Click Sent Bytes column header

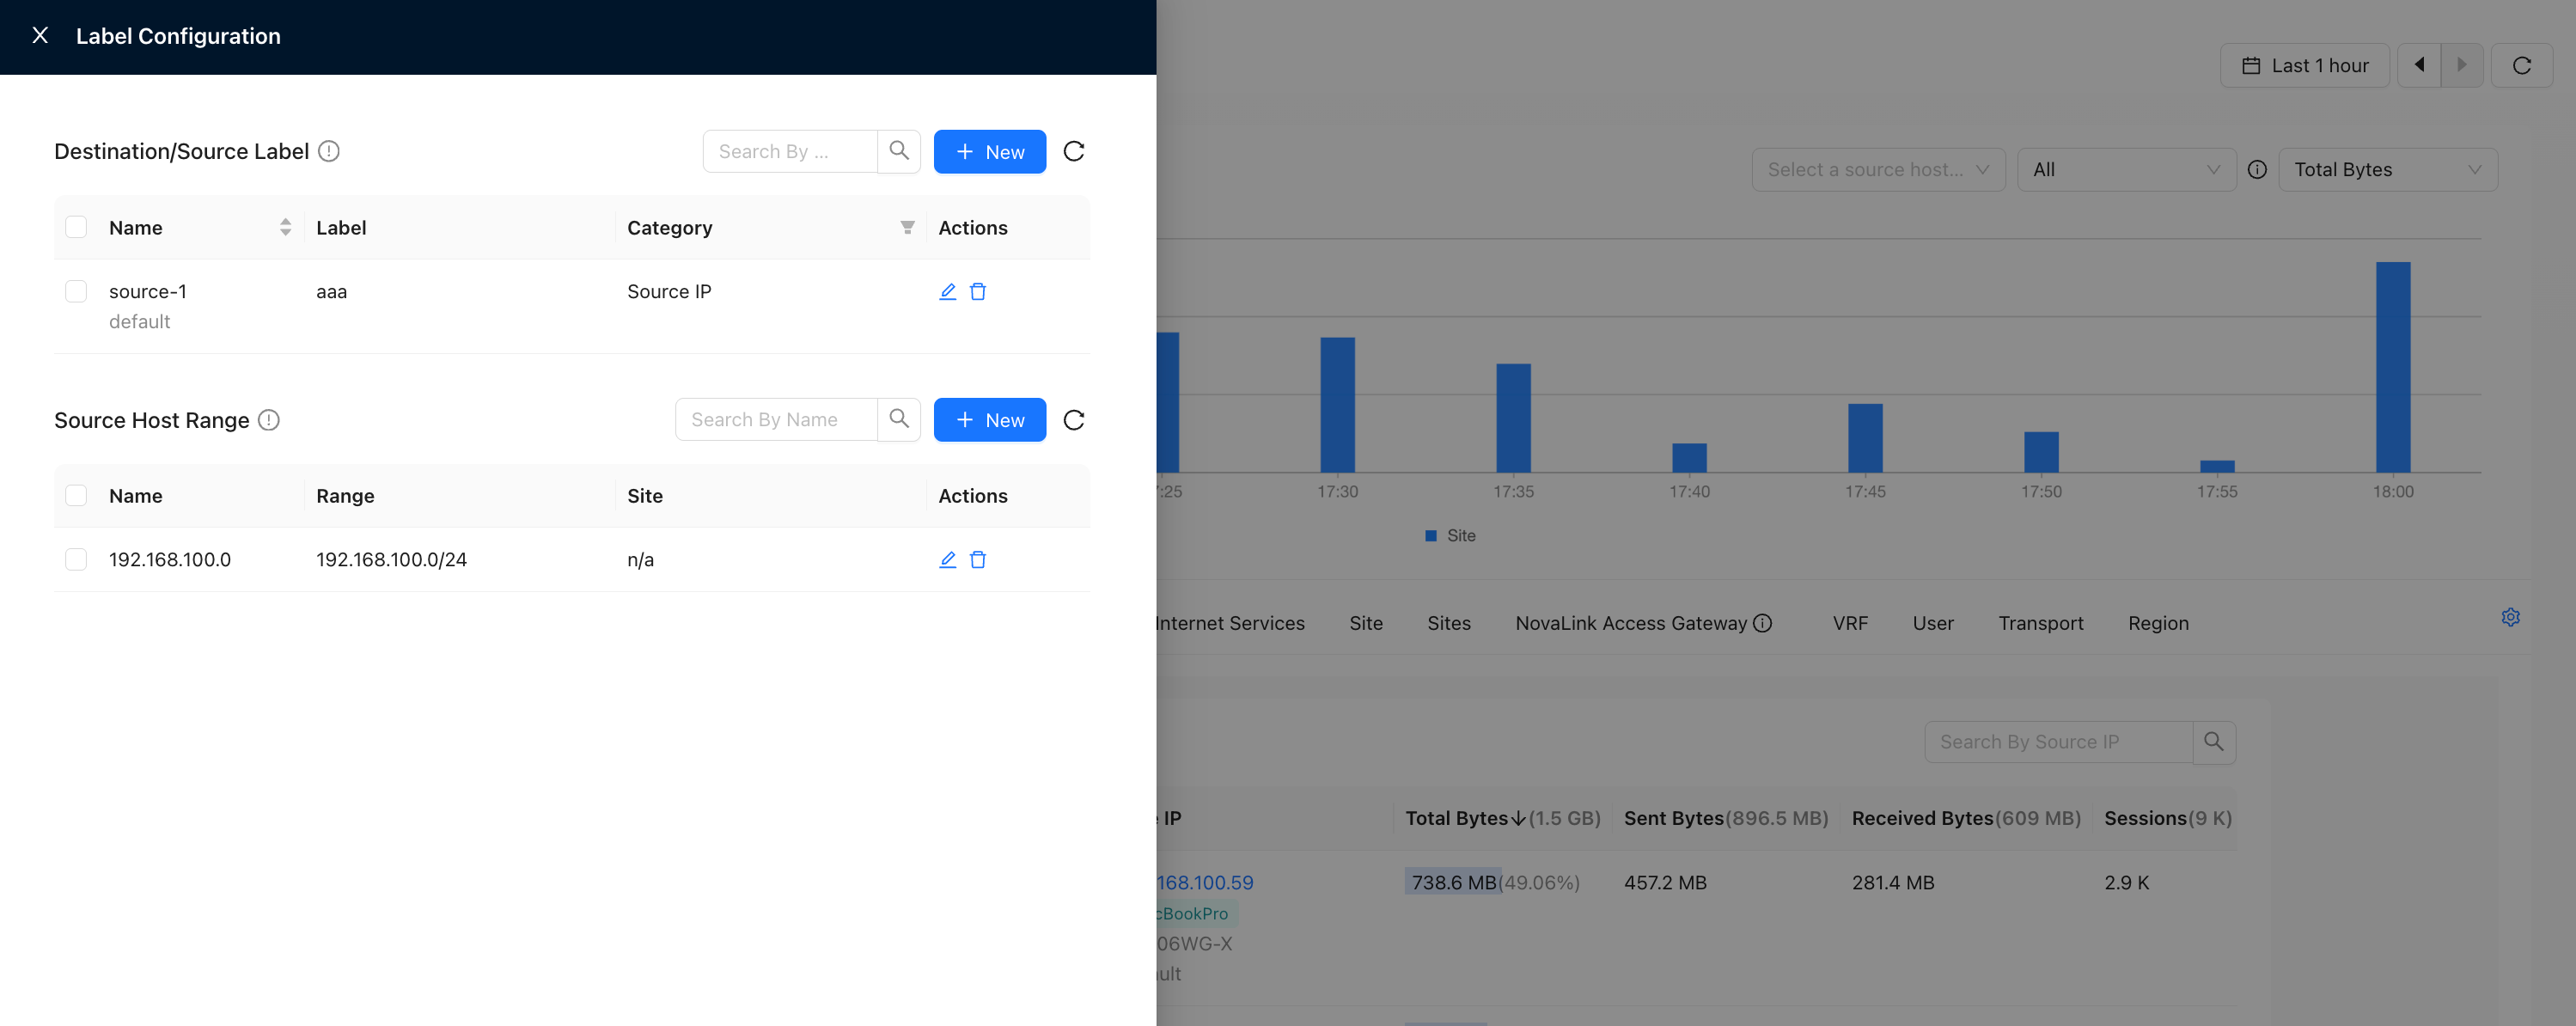pos(1725,818)
